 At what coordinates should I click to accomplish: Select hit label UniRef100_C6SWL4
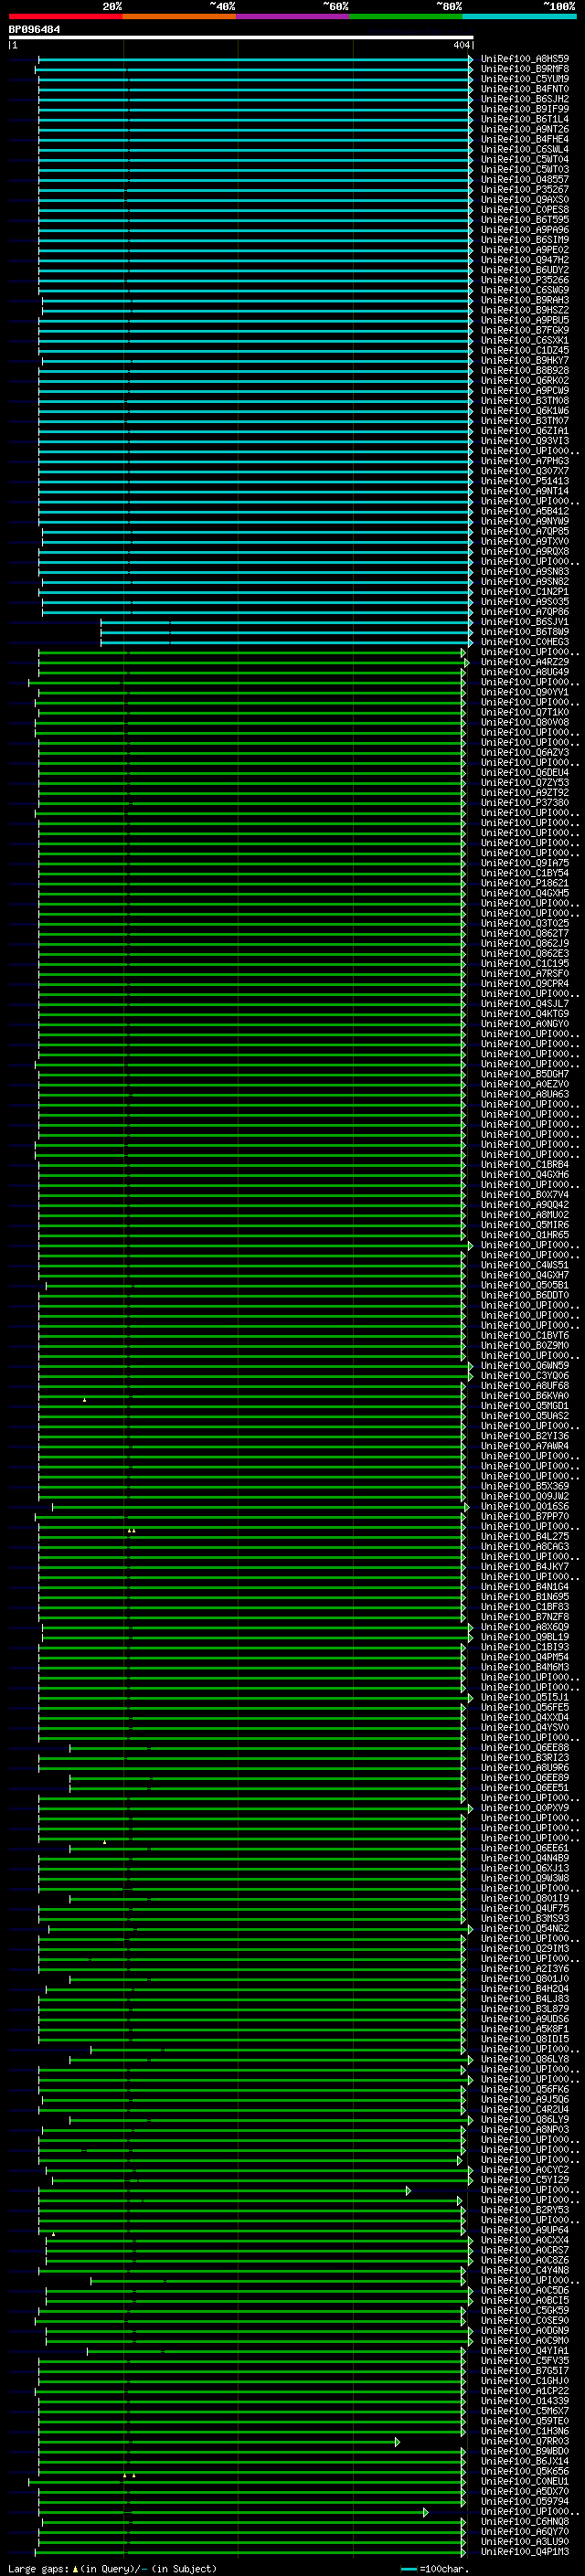click(525, 149)
